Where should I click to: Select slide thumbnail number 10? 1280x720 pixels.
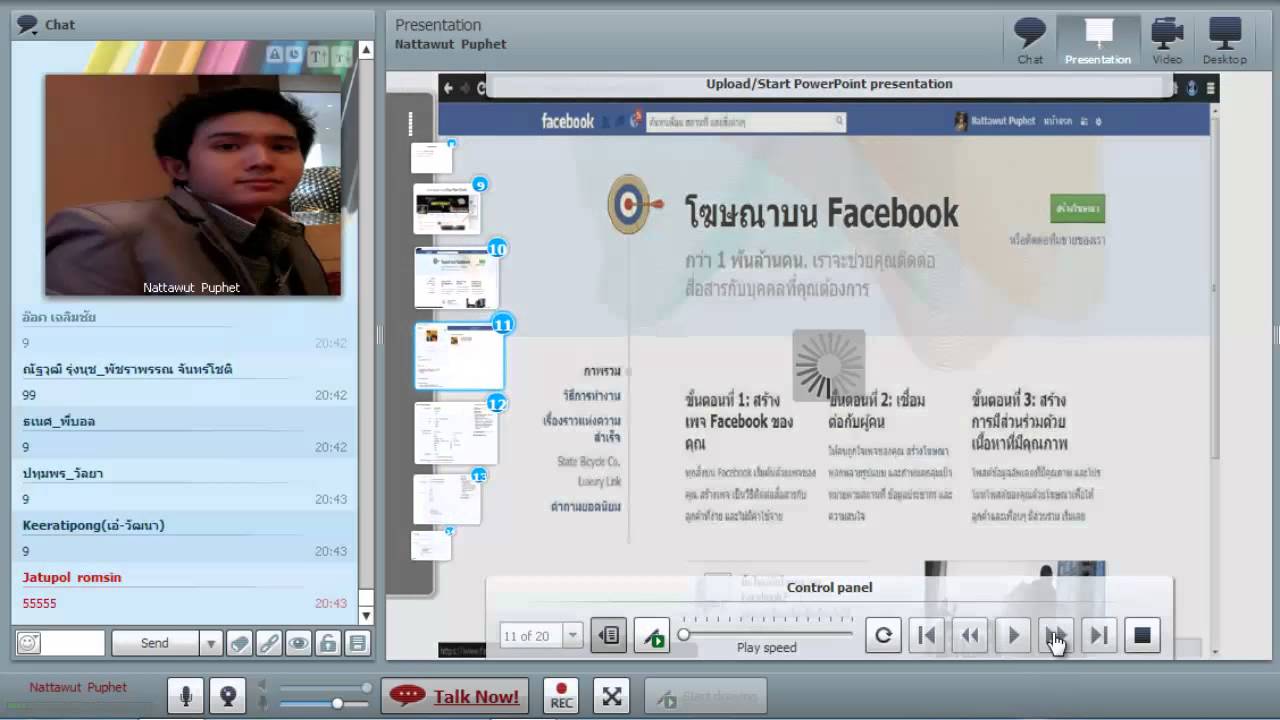click(456, 277)
